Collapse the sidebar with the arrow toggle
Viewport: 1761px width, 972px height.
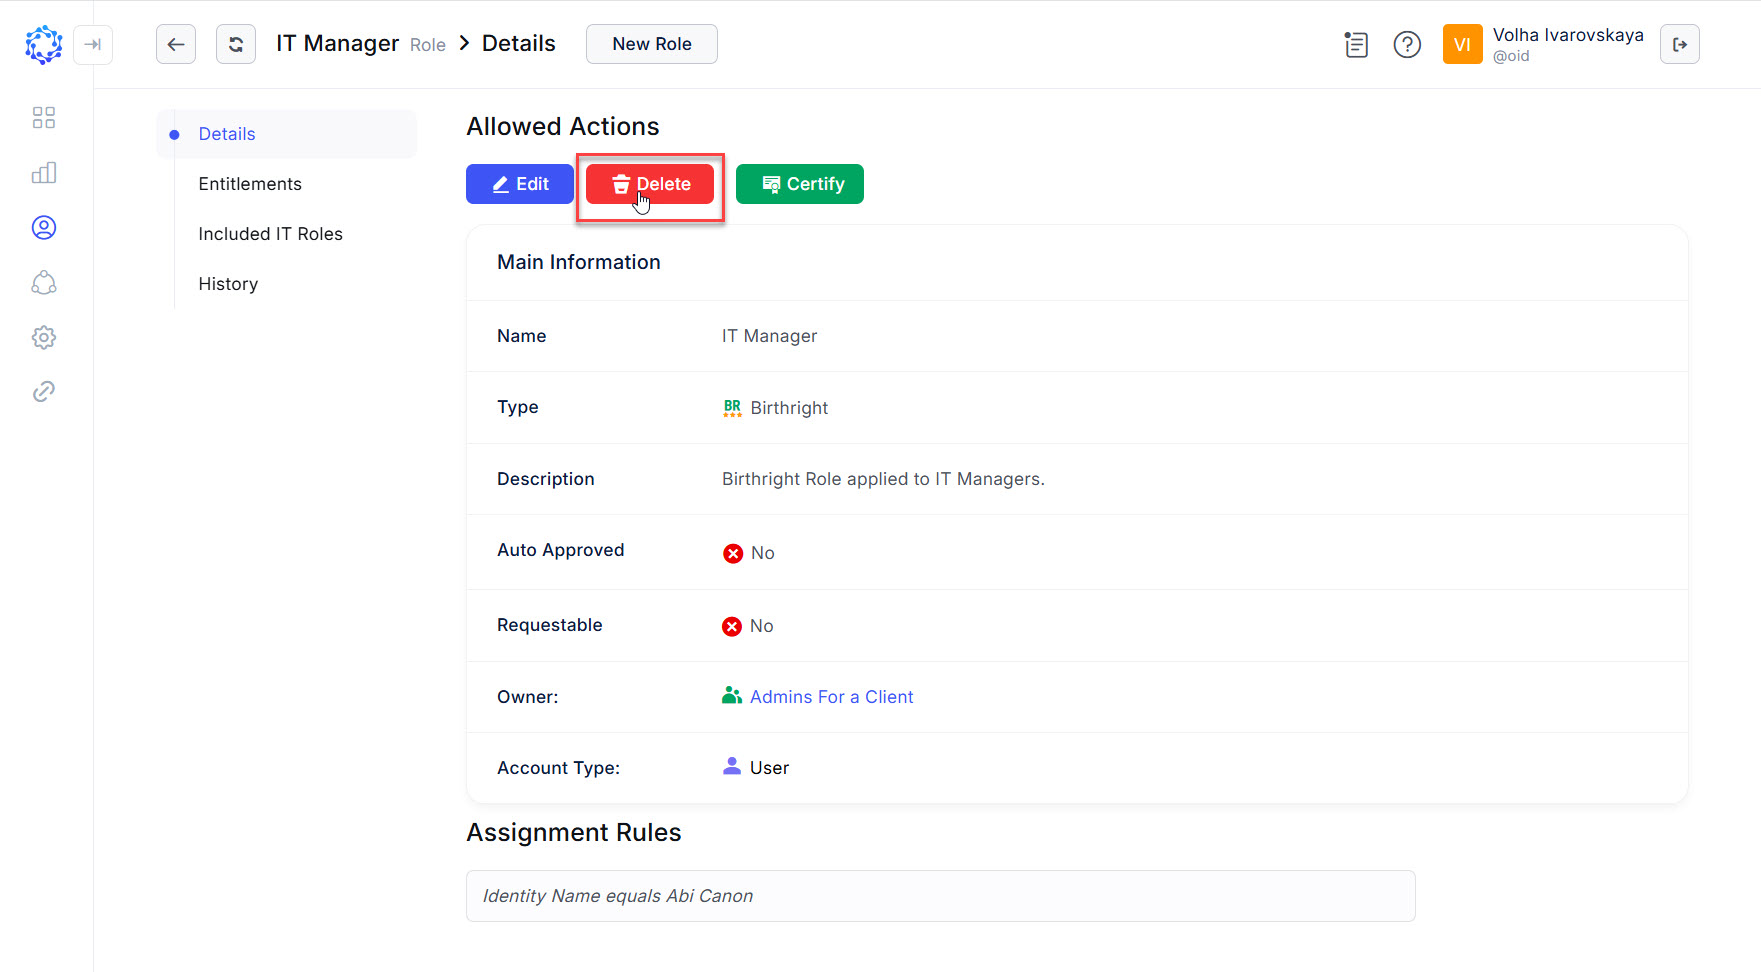(93, 44)
